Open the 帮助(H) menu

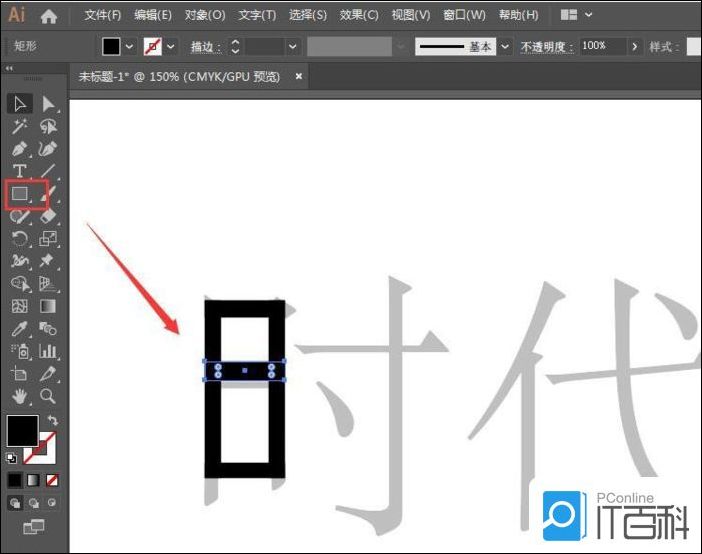coord(518,15)
